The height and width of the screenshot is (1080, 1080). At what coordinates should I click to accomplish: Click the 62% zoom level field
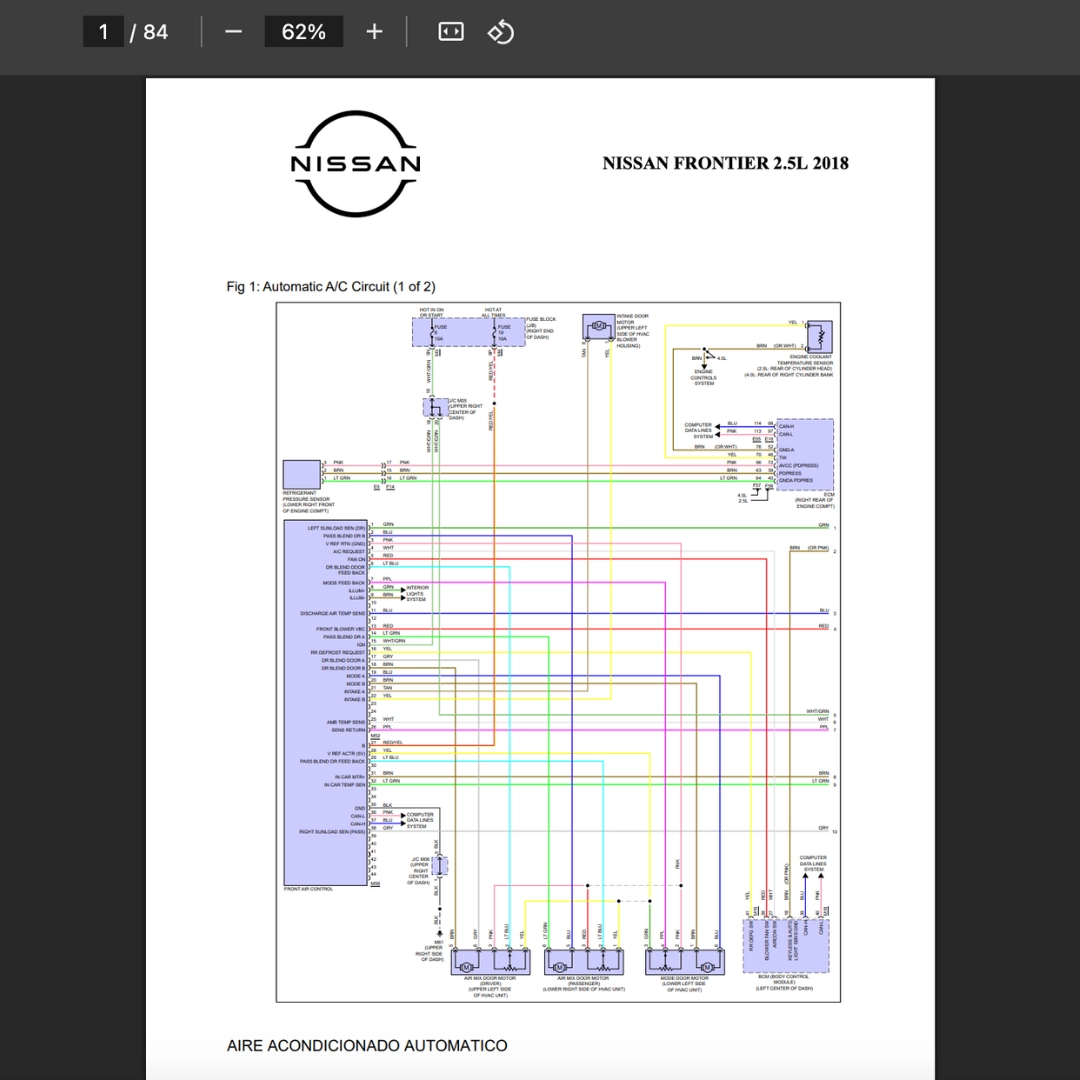304,32
